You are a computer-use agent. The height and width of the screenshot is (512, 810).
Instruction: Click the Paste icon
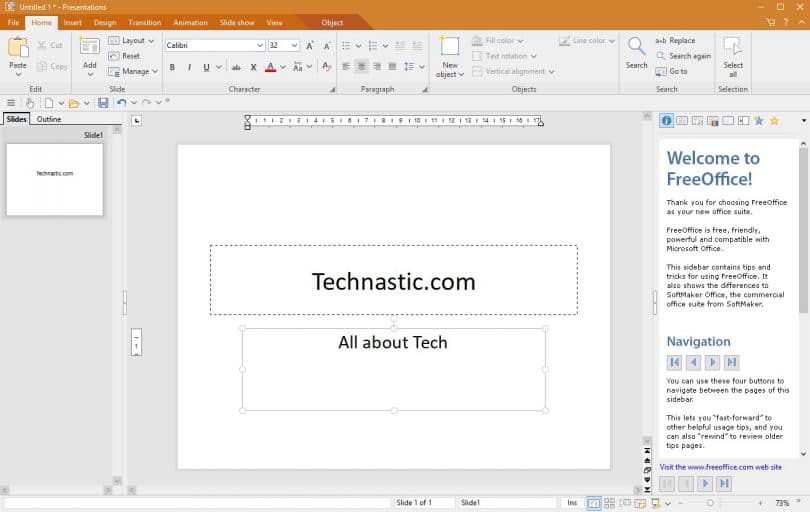click(x=18, y=48)
